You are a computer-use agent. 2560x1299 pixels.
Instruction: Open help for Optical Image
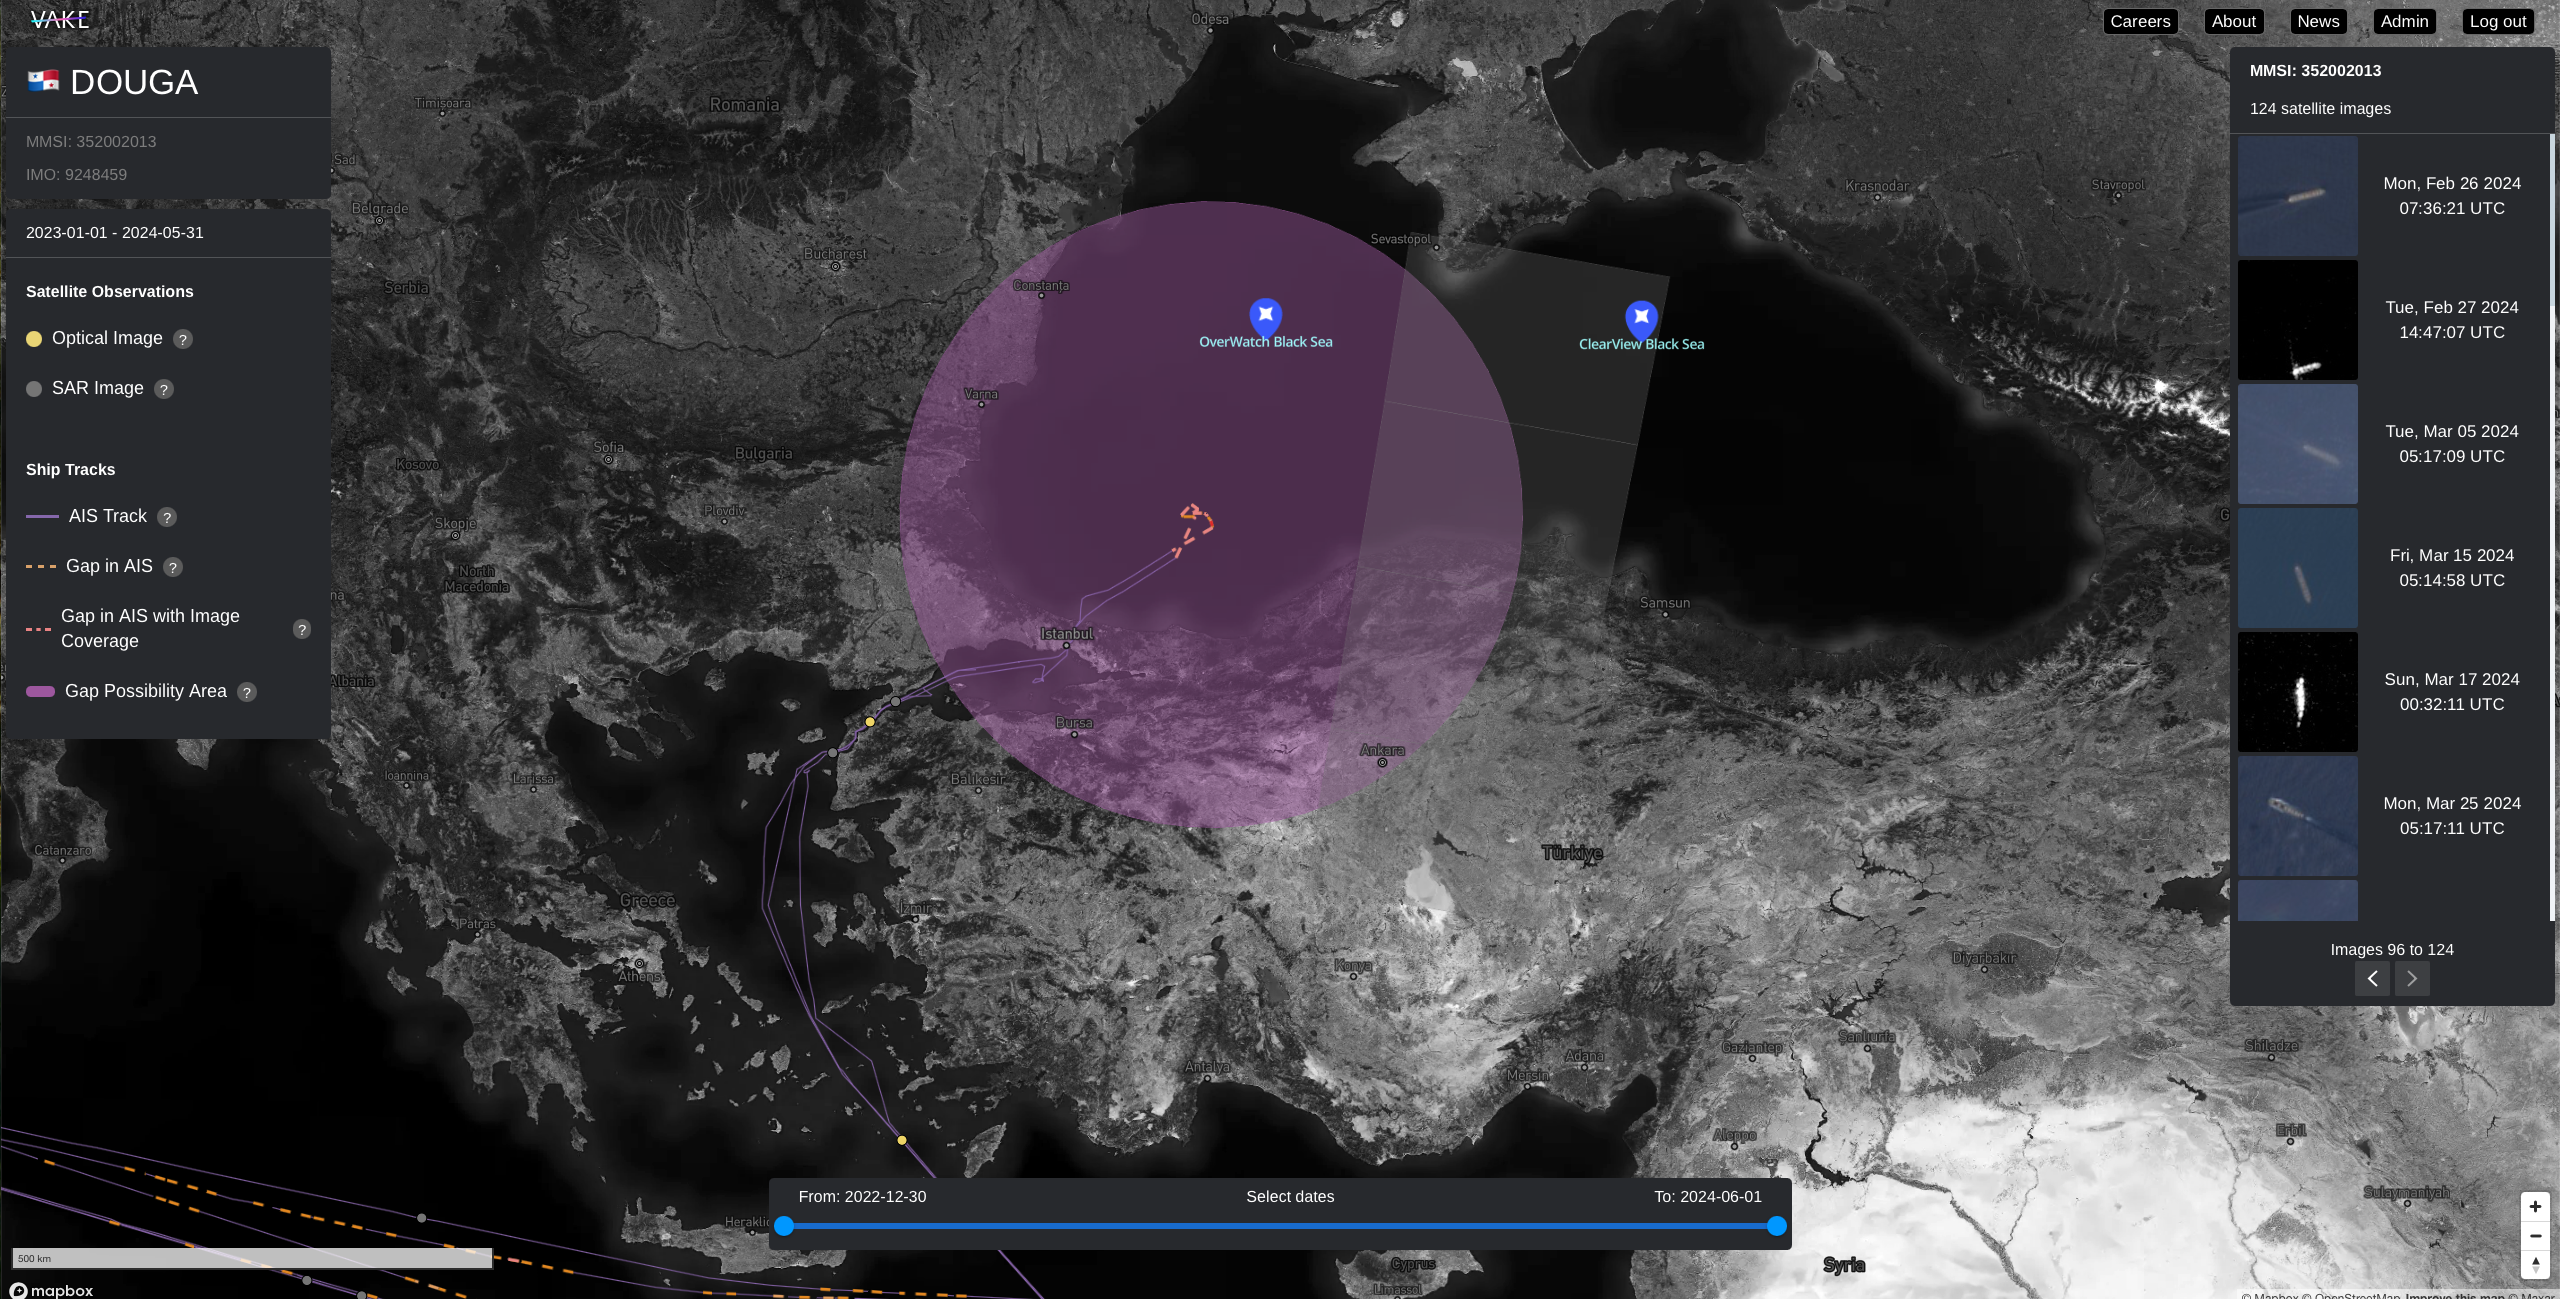coord(183,339)
